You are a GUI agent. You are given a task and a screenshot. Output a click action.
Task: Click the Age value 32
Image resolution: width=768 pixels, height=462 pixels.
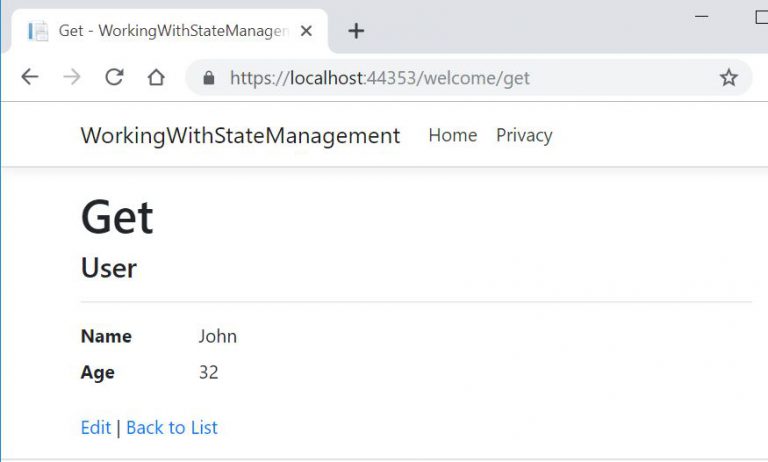click(208, 372)
